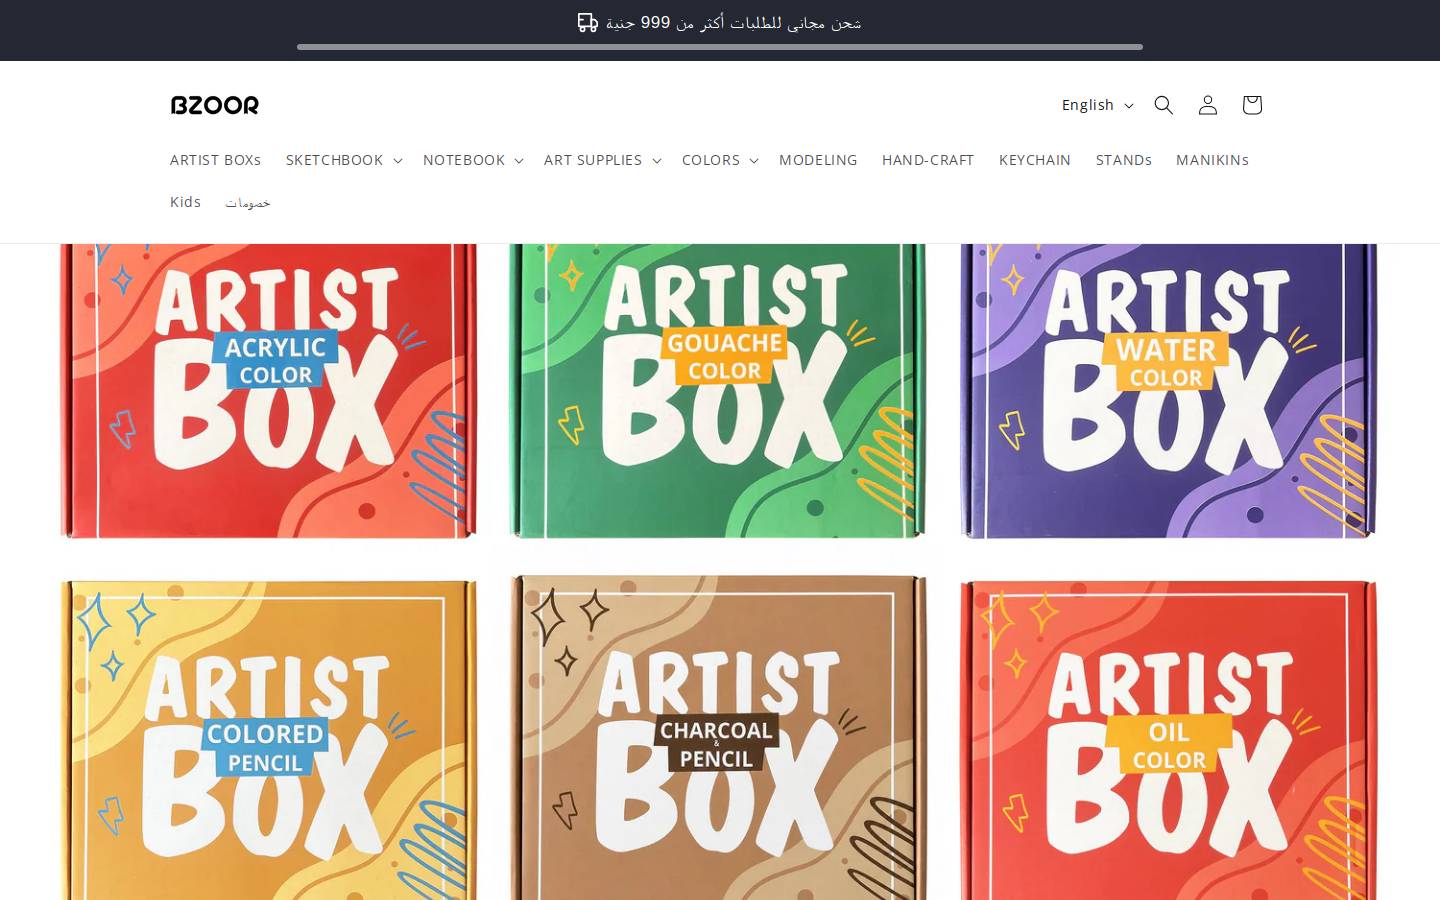Click the free shipping announcement text
Screen dimensions: 1440x900
click(734, 22)
